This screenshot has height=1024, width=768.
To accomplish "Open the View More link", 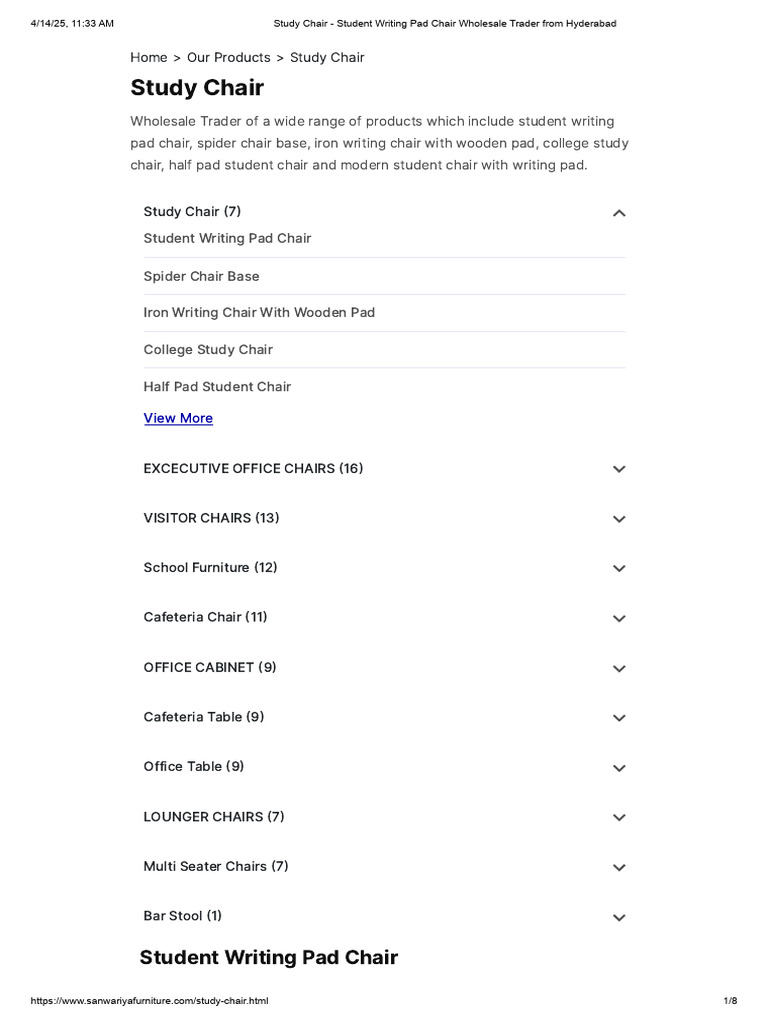I will point(178,418).
